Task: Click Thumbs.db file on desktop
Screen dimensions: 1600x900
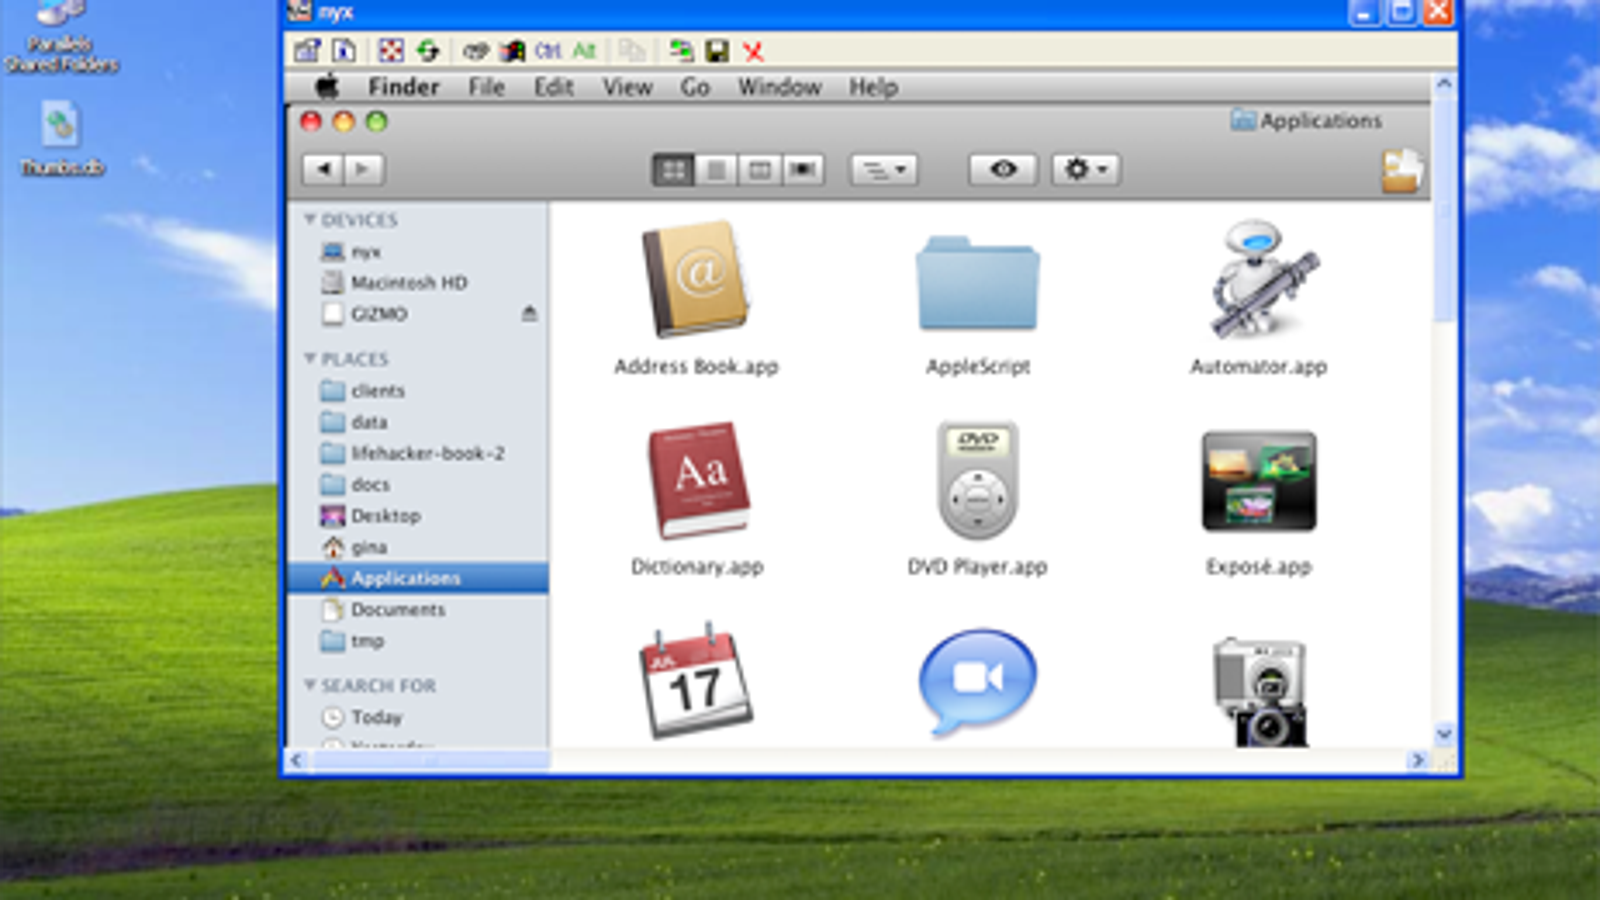Action: click(62, 139)
